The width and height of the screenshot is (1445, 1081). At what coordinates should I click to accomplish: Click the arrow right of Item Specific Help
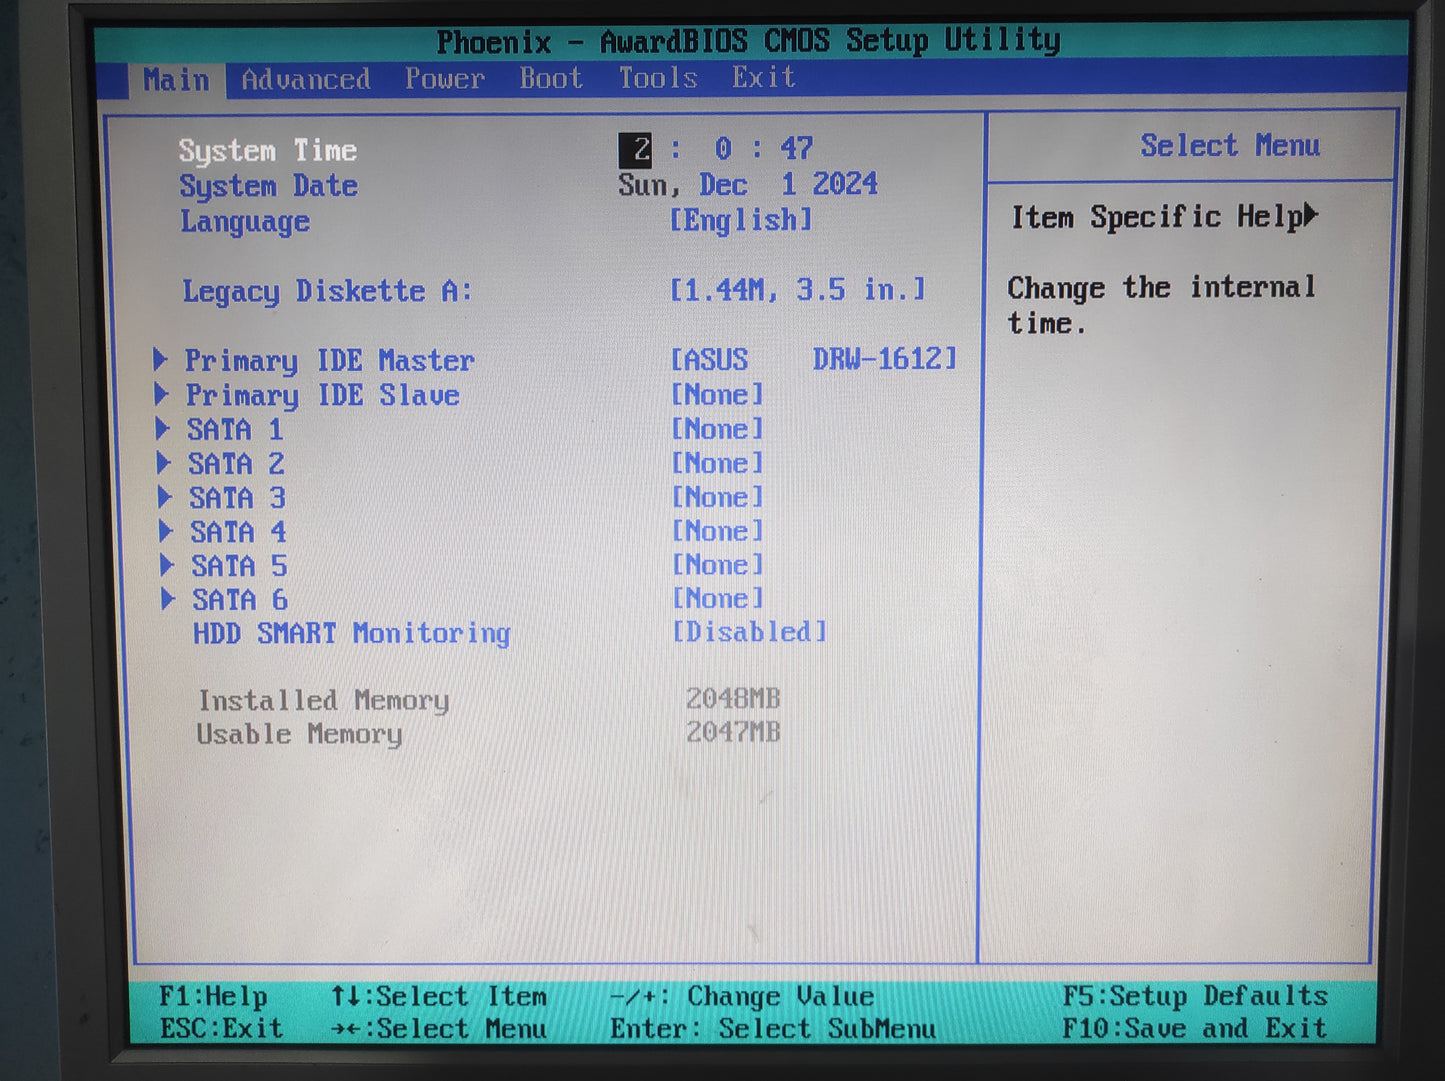pos(1311,215)
